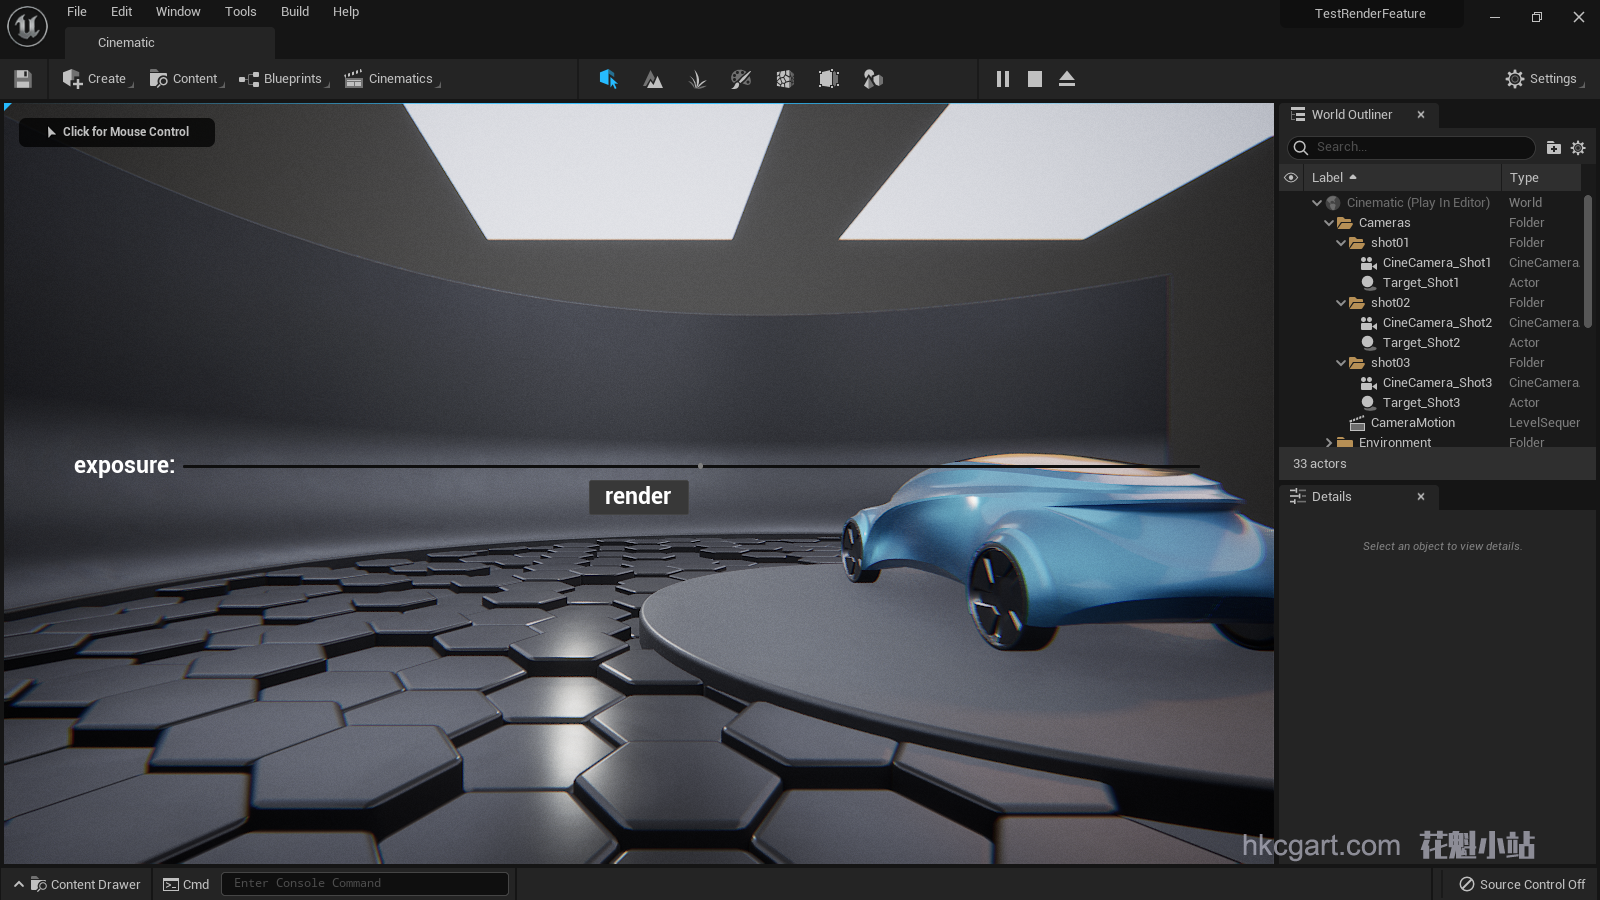
Task: Activate Landscape mode icon
Action: click(x=653, y=79)
